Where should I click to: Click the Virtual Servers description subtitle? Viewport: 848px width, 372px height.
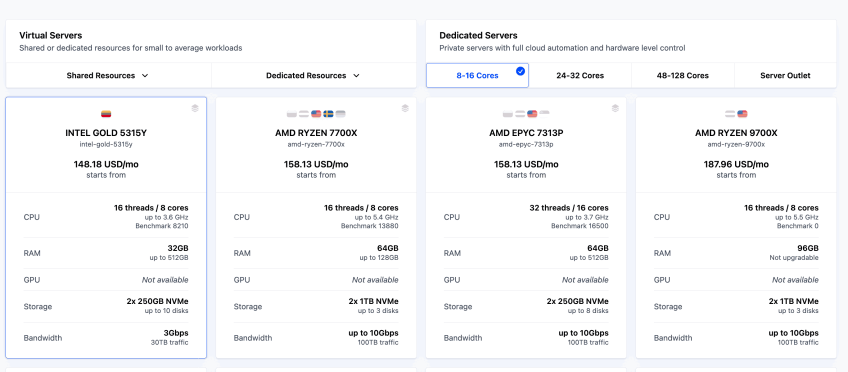coord(131,48)
